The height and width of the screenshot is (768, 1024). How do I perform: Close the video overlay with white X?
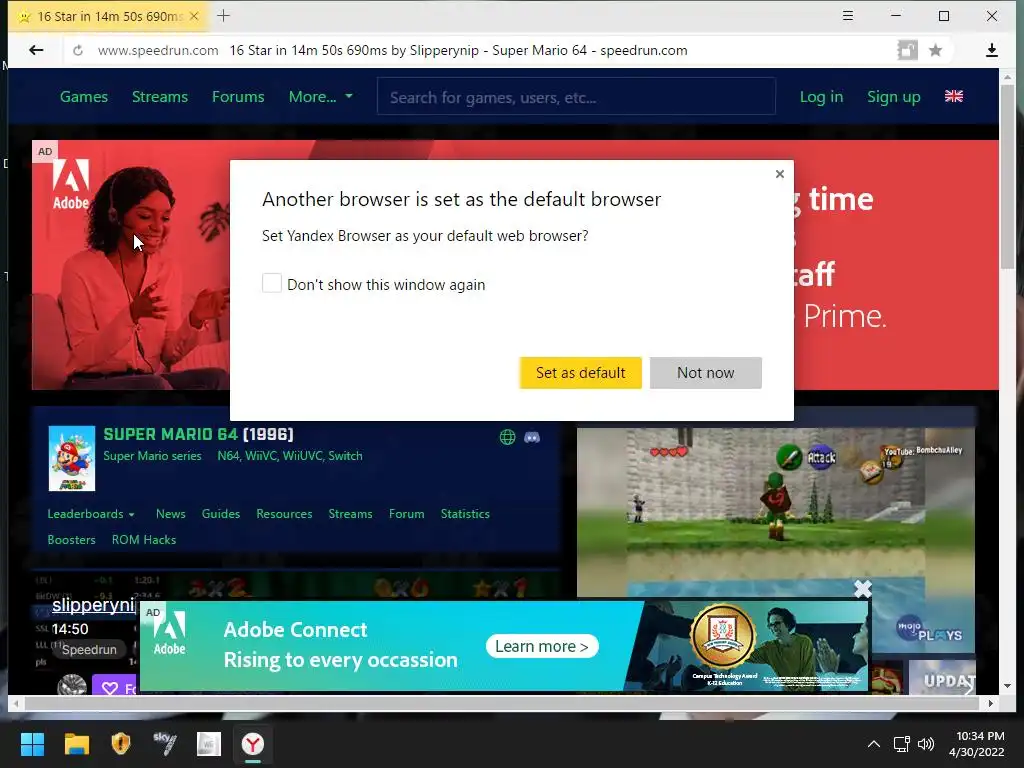coord(863,588)
